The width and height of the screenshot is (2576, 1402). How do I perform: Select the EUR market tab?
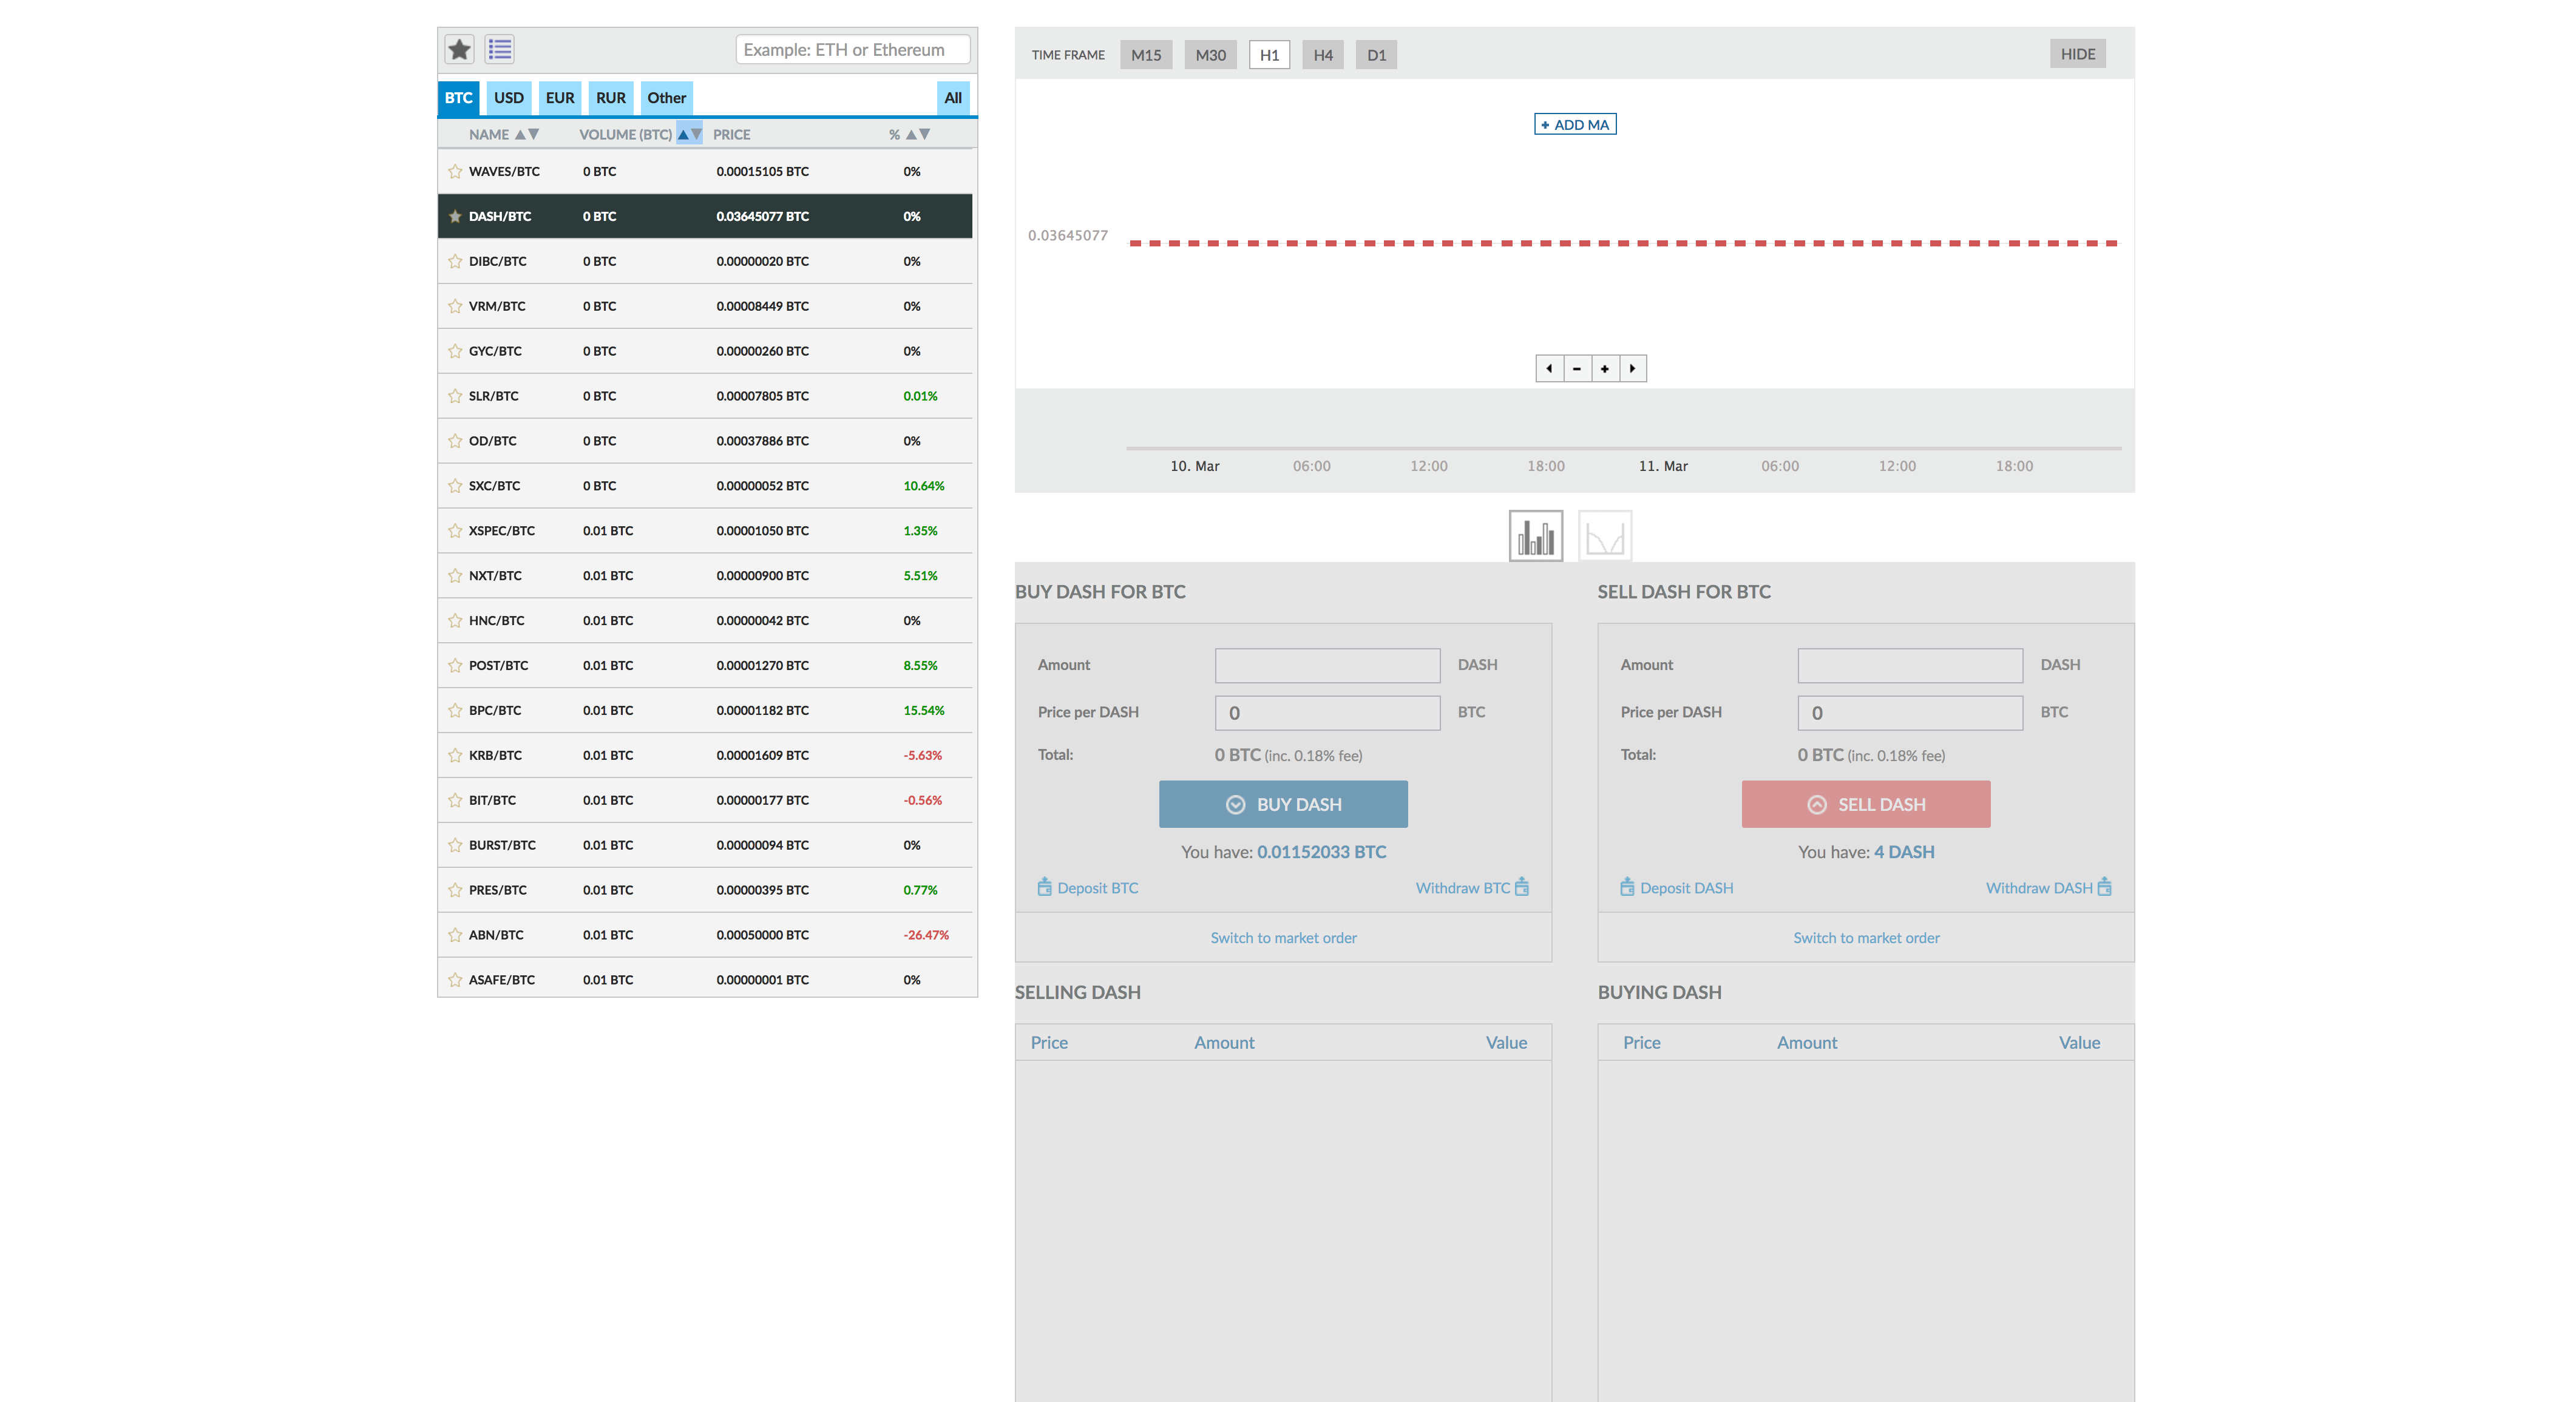tap(560, 98)
